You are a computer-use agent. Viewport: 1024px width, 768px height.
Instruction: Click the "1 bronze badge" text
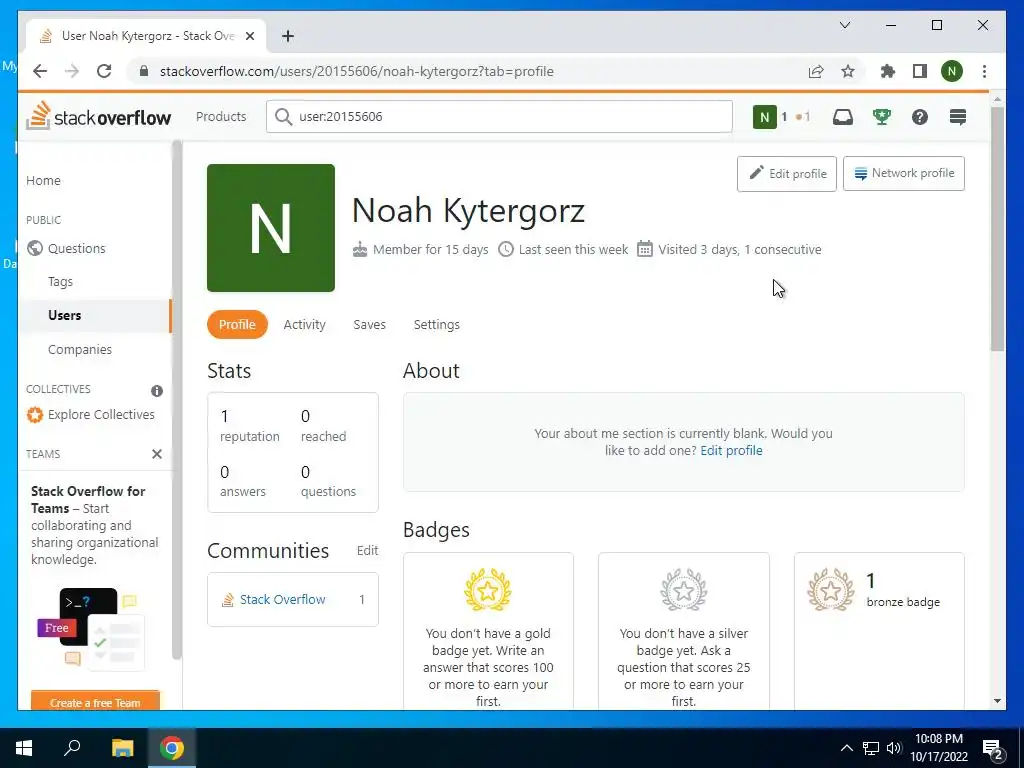(903, 591)
